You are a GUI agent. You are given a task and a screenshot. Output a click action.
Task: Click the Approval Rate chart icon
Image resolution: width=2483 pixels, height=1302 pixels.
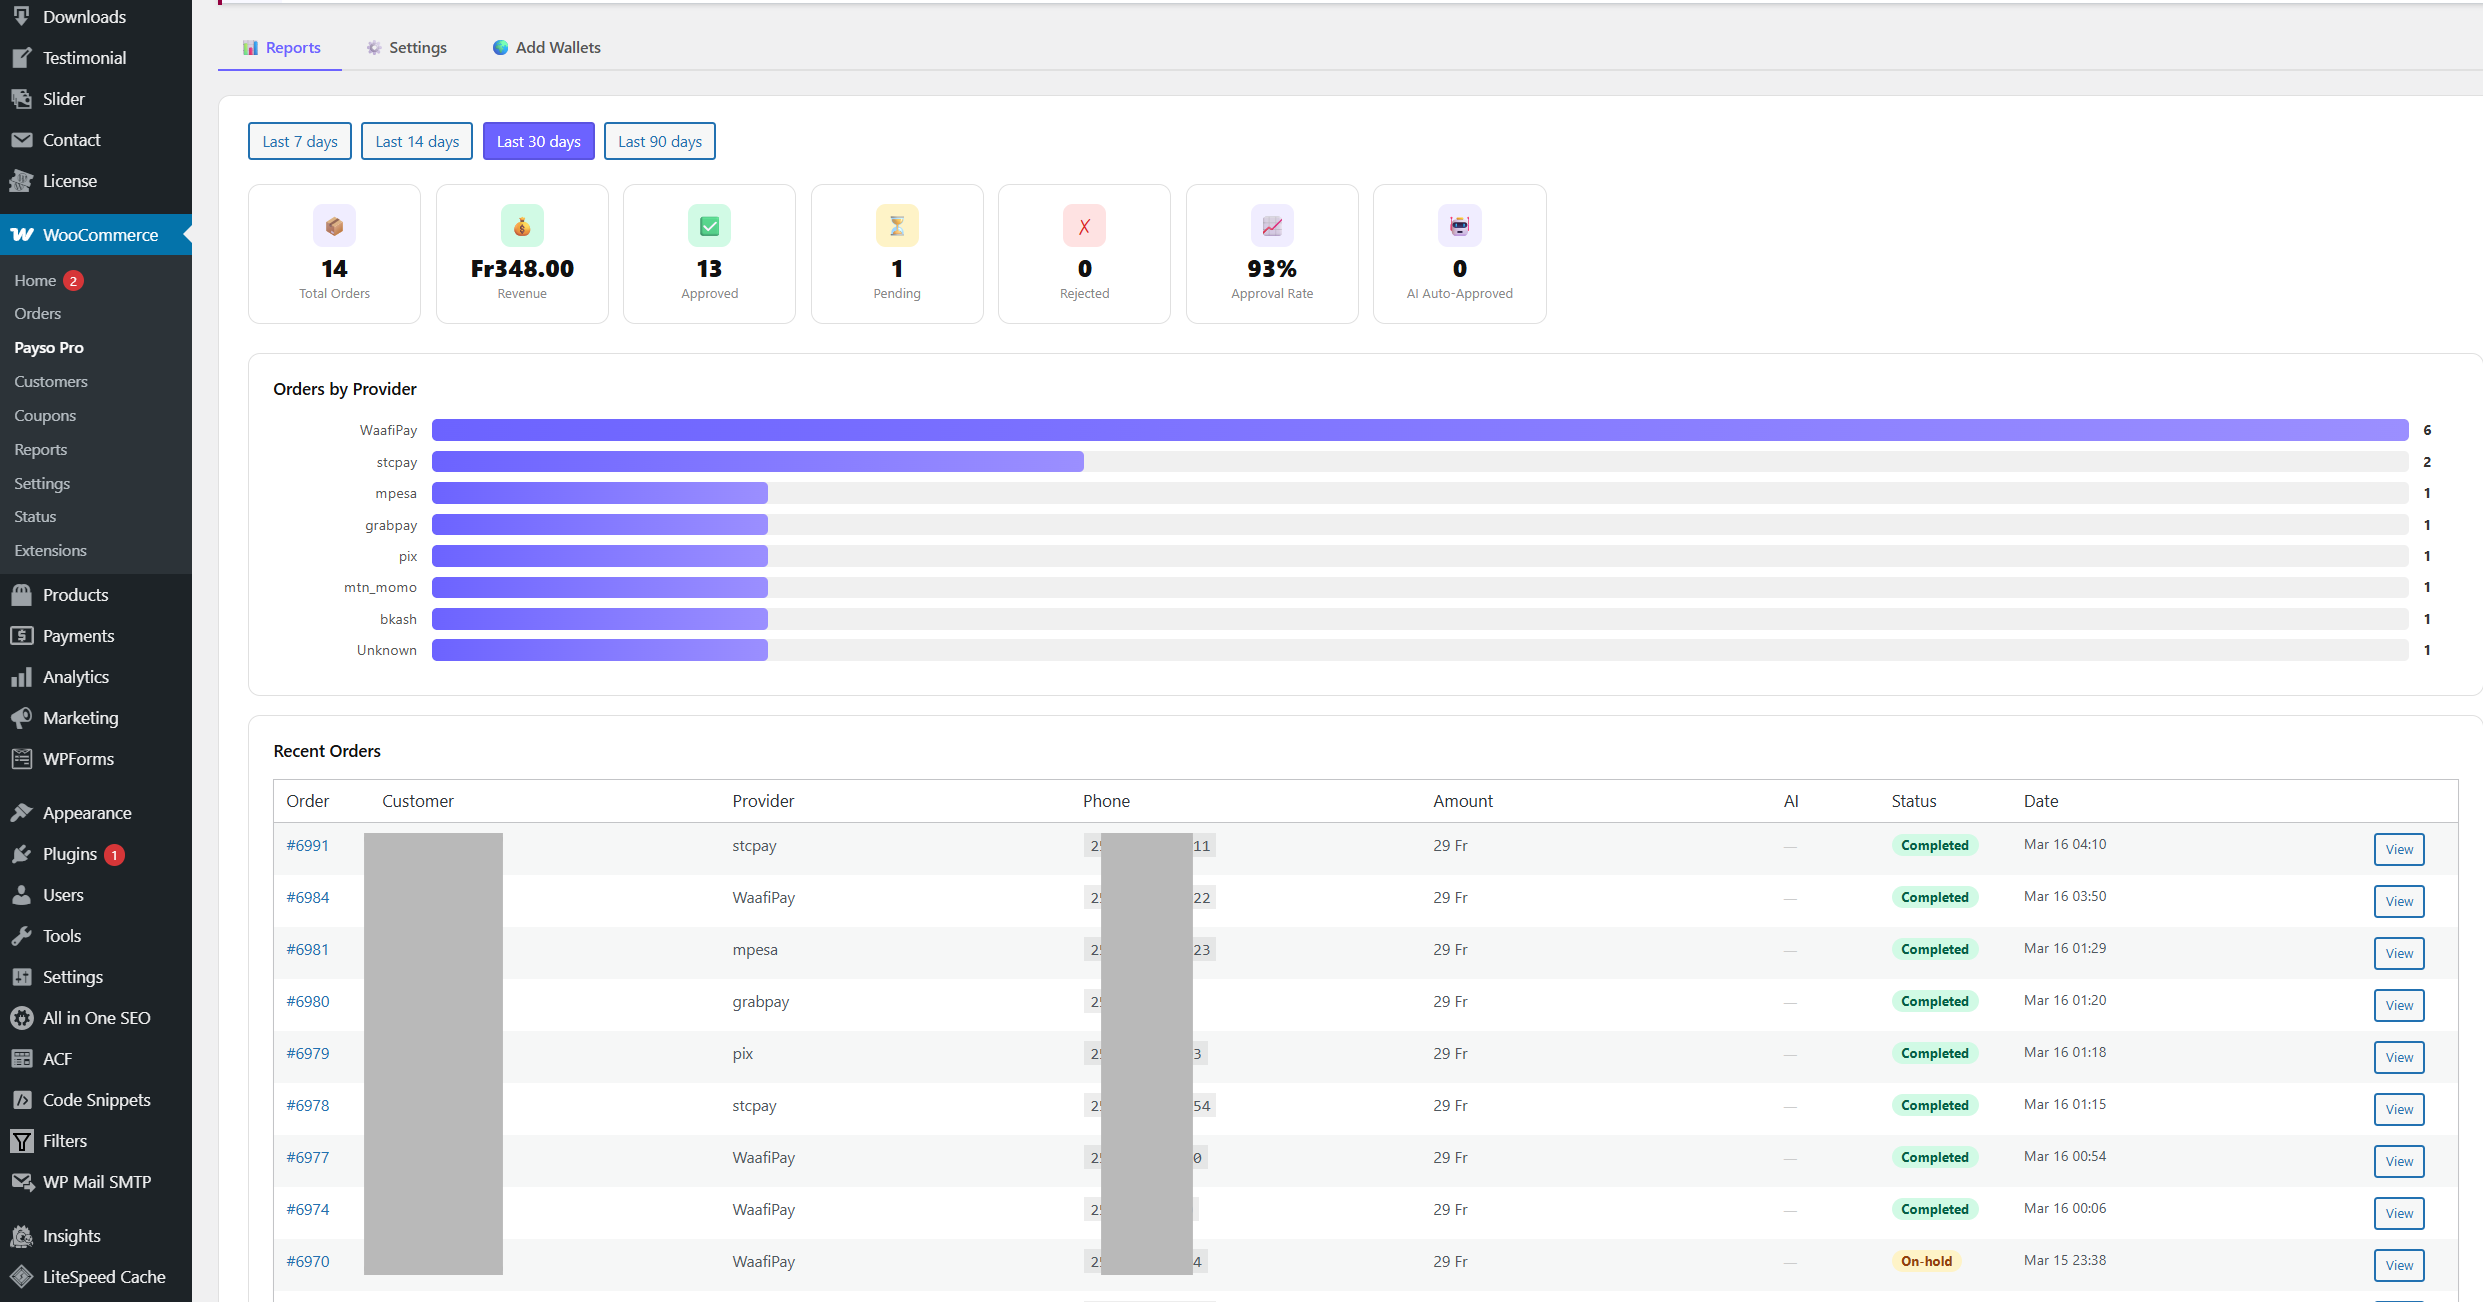(x=1272, y=226)
